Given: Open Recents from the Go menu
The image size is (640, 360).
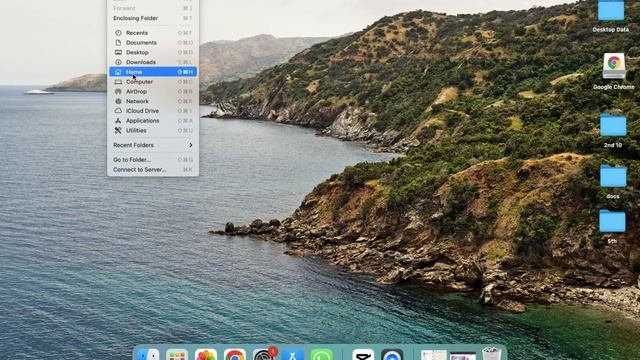Looking at the screenshot, I should [153, 33].
